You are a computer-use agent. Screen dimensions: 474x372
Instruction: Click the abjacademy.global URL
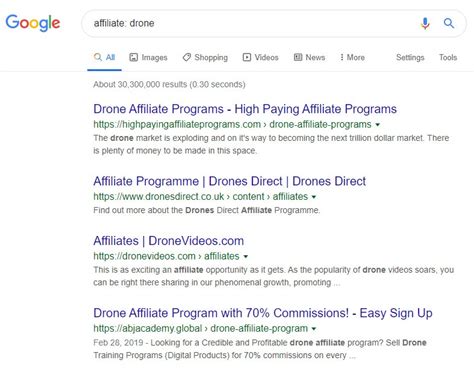tap(200, 328)
